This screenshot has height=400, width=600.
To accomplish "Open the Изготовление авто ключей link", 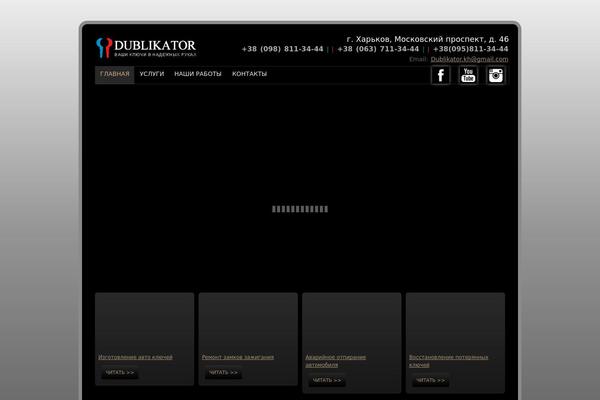I will pos(135,357).
